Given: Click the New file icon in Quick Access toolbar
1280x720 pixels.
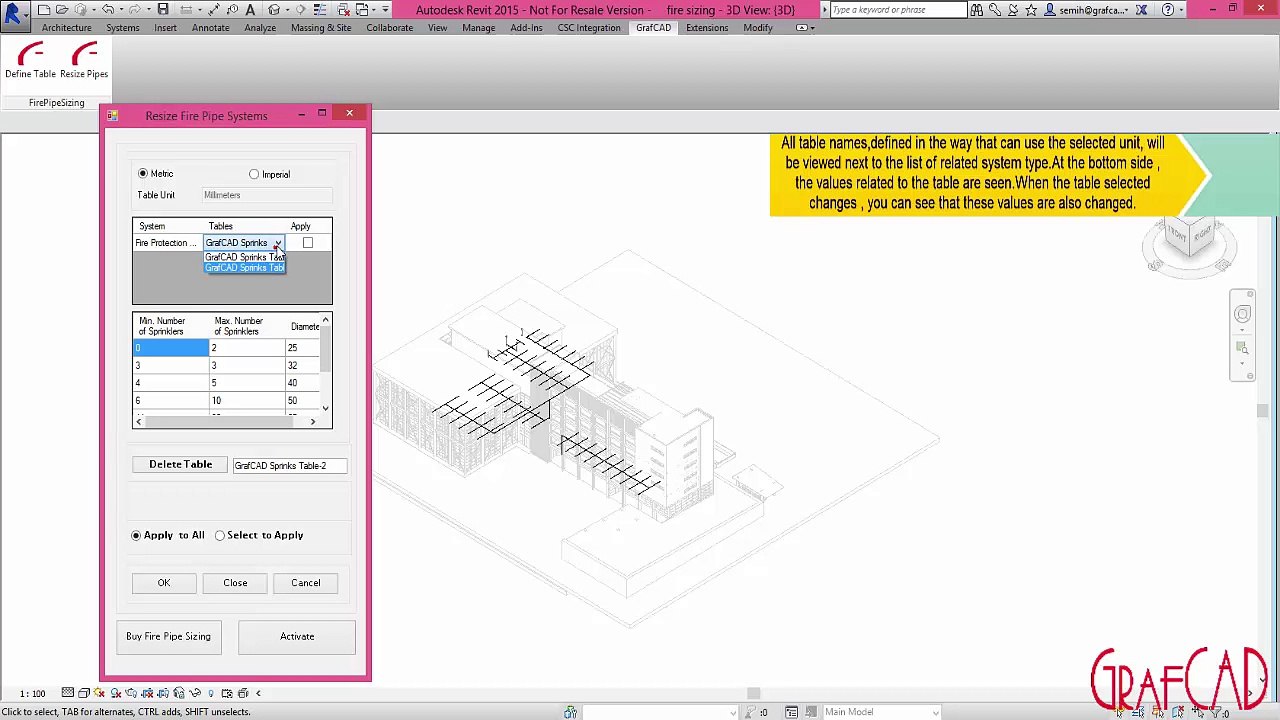Looking at the screenshot, I should (44, 10).
